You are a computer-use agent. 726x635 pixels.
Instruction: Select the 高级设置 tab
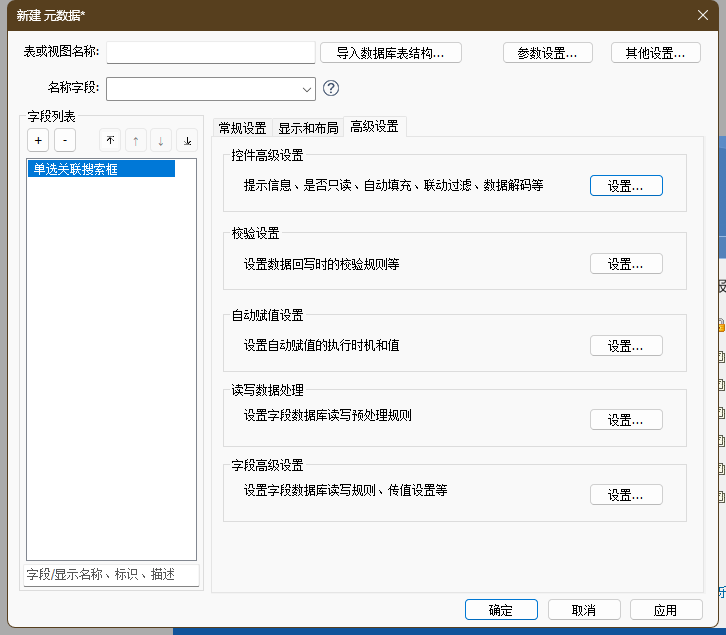pyautogui.click(x=374, y=127)
